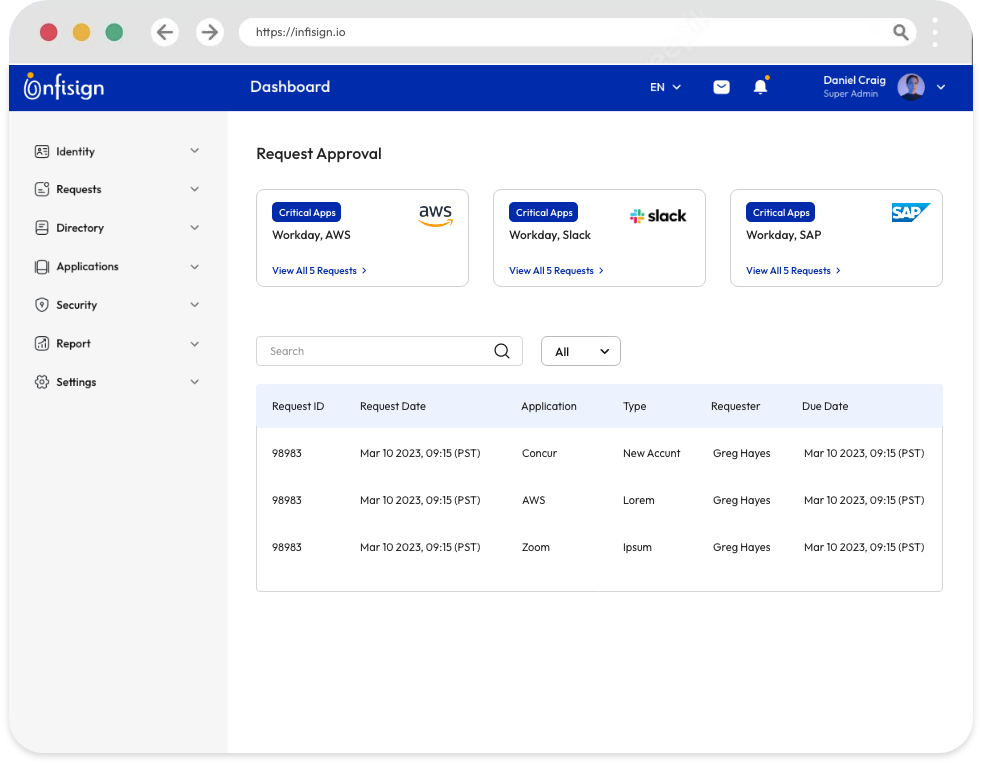The image size is (982, 765).
Task: Click the Report chart icon
Action: [40, 343]
